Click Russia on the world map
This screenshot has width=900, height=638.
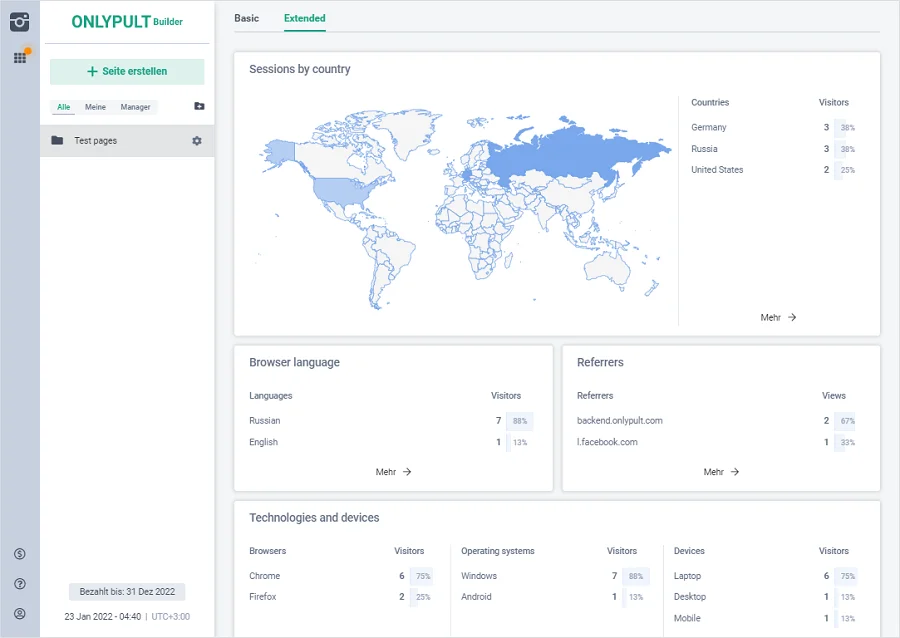tap(580, 155)
